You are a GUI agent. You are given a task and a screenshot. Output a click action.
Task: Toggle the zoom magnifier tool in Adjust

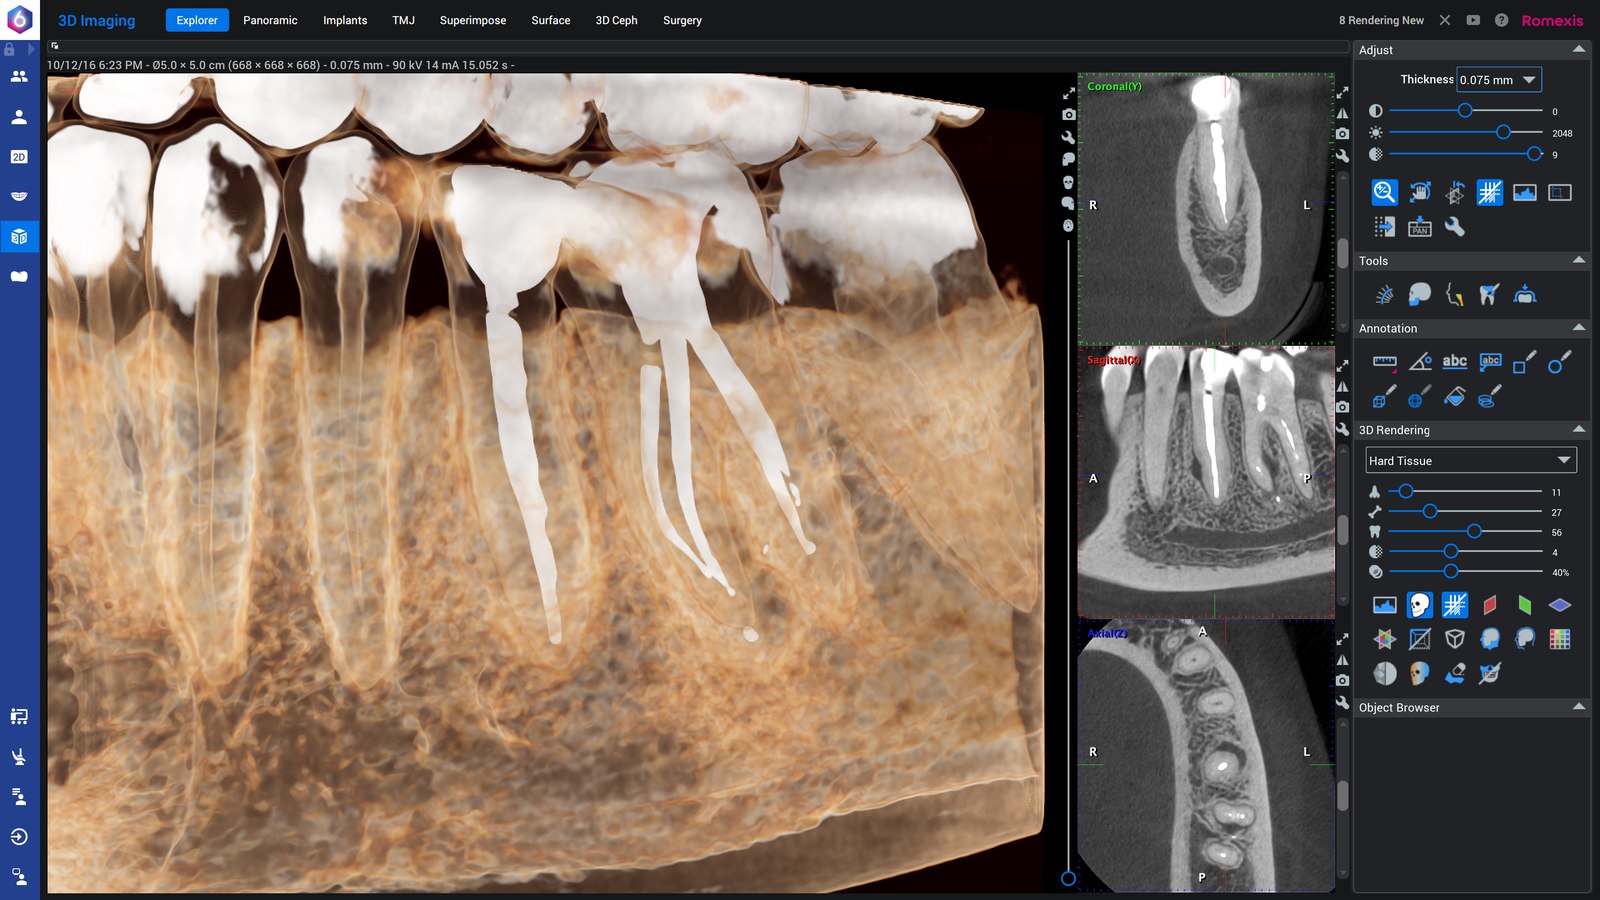1385,192
